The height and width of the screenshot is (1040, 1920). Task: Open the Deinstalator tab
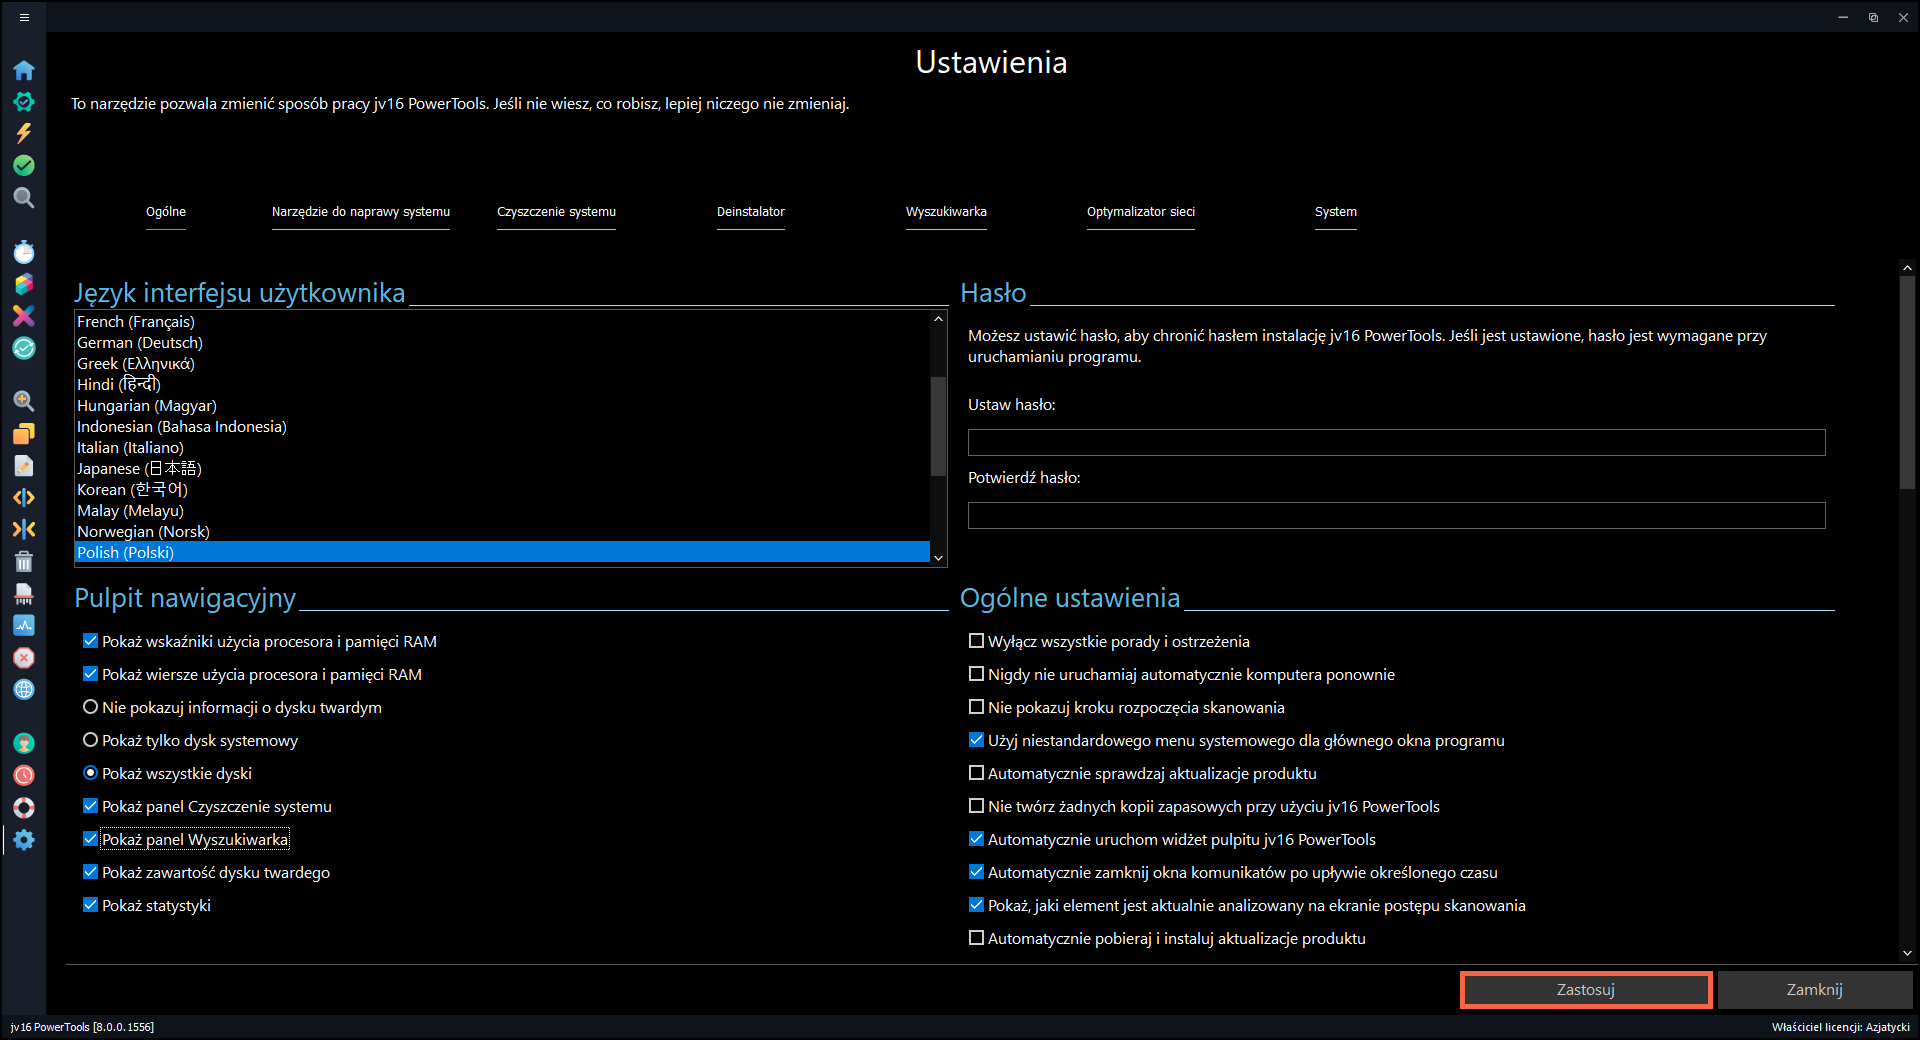(x=751, y=212)
